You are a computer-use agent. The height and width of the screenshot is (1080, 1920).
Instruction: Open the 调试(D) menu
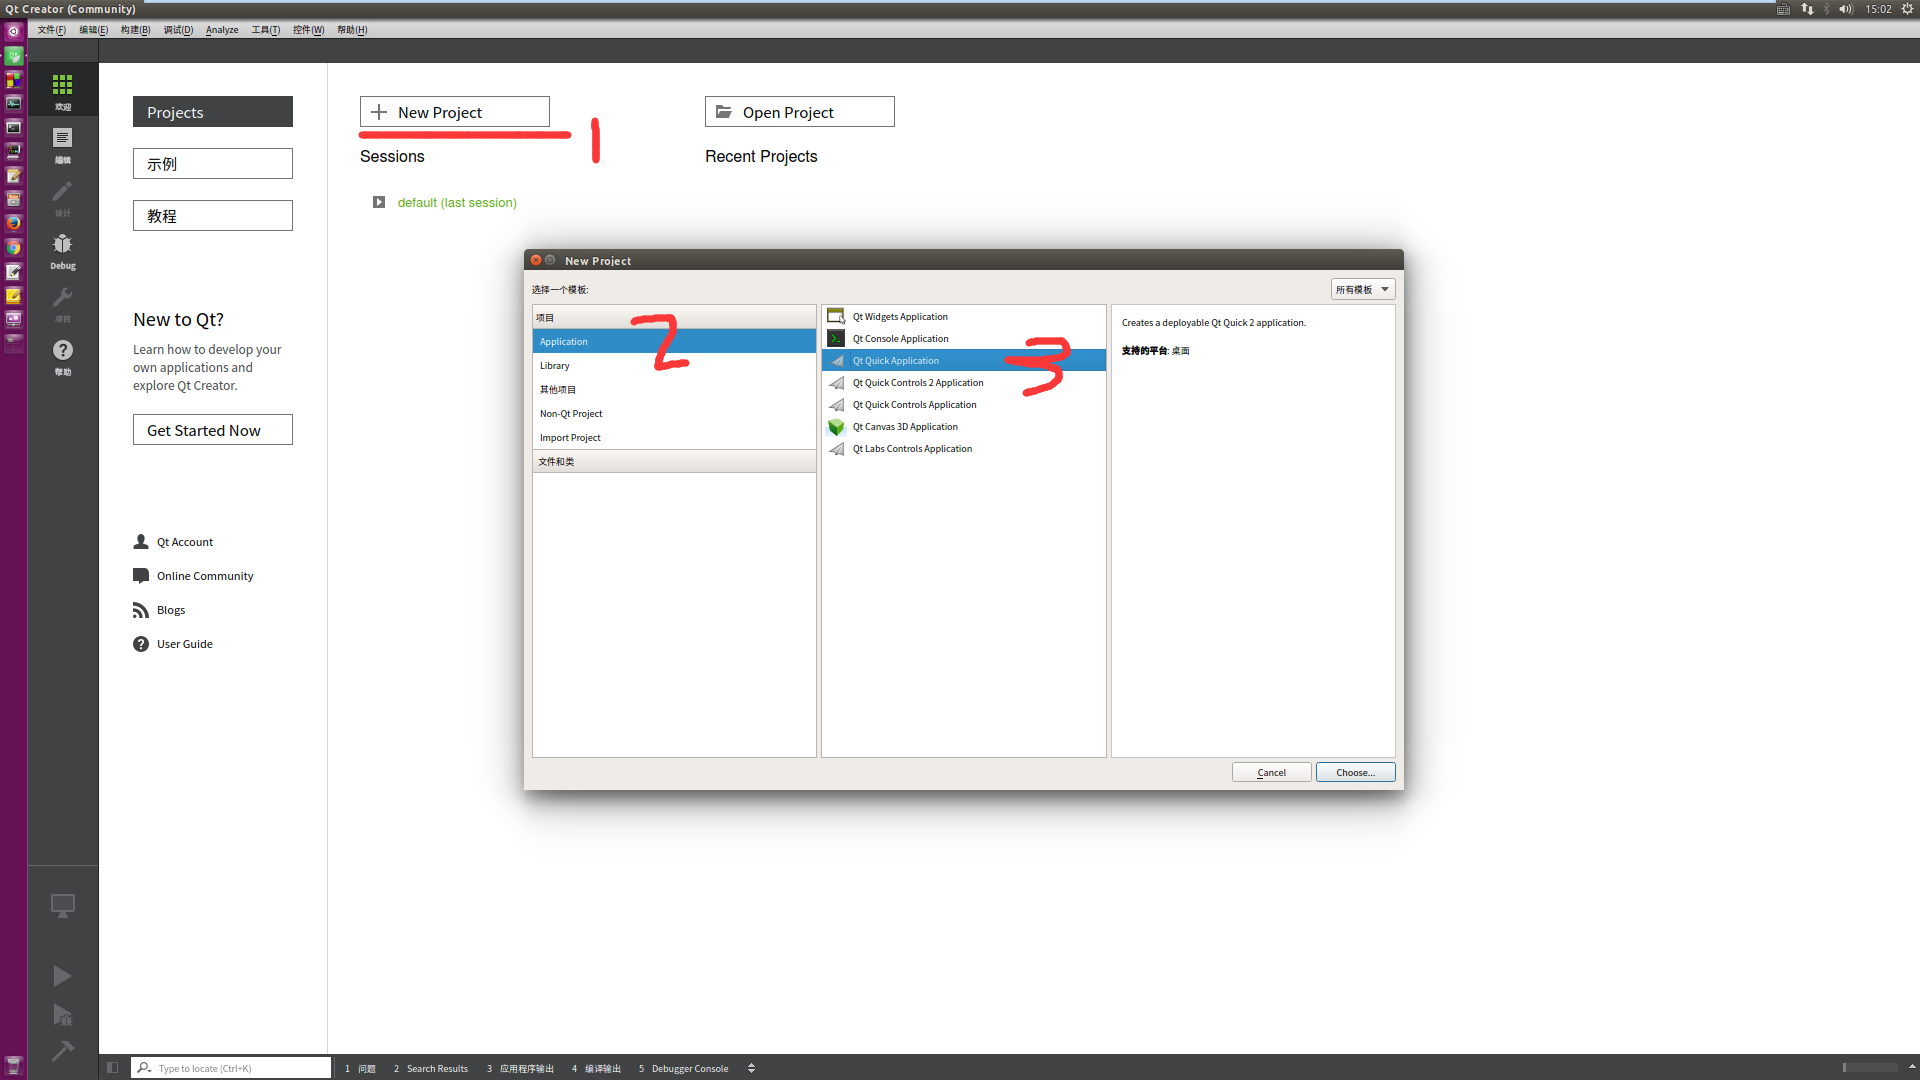pos(178,30)
